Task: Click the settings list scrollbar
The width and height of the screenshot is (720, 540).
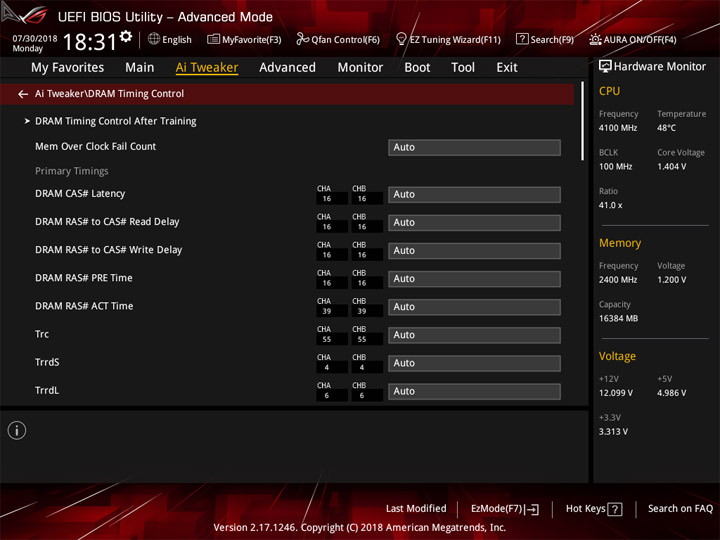Action: point(582,121)
